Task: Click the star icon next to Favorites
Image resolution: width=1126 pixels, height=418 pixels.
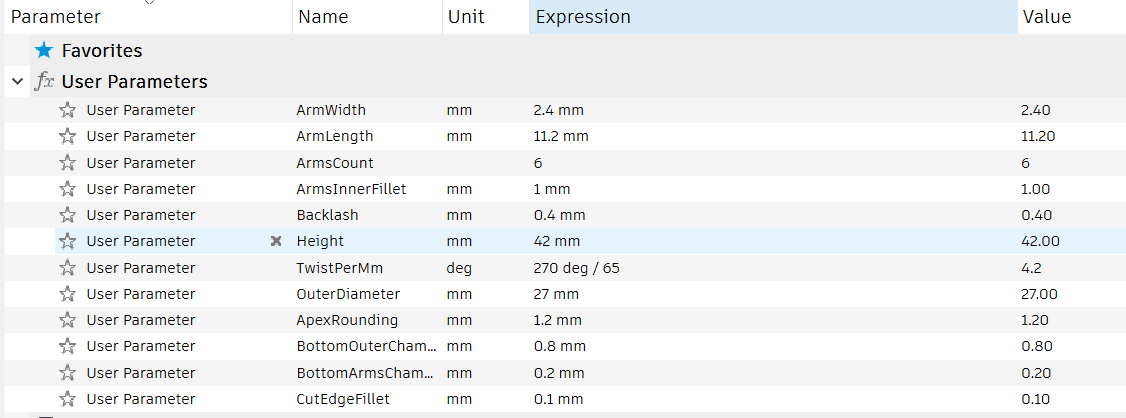Action: (x=43, y=50)
